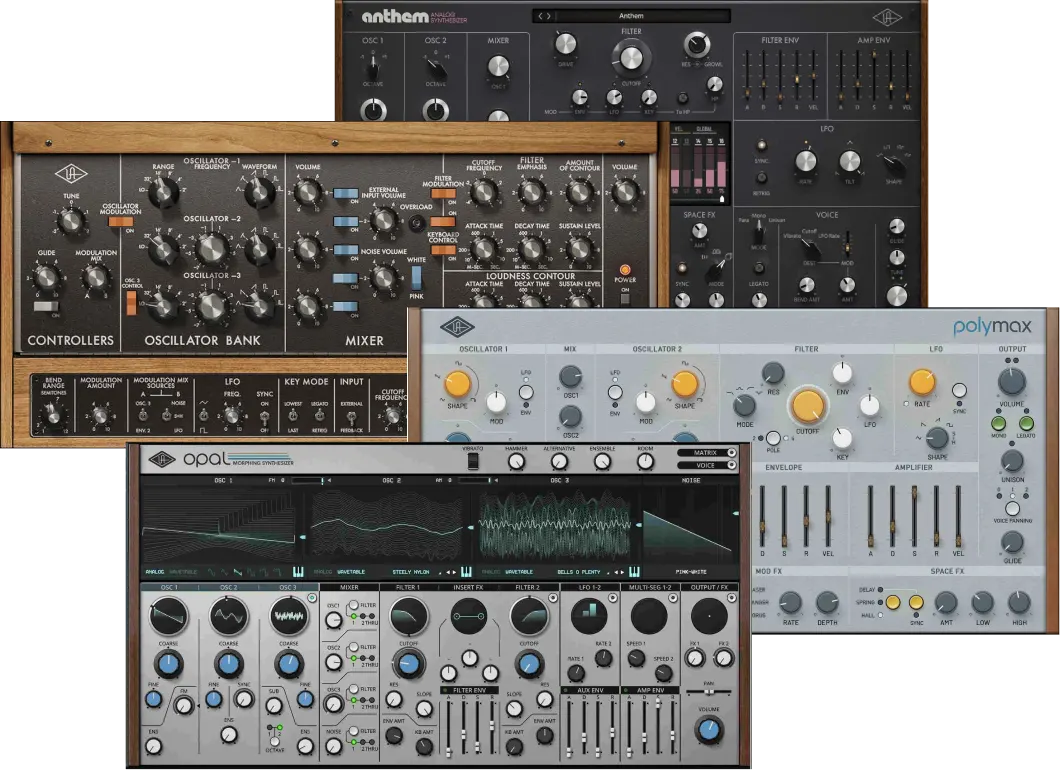
Task: Adjust the Pan slider in Opal output
Action: pos(709,691)
